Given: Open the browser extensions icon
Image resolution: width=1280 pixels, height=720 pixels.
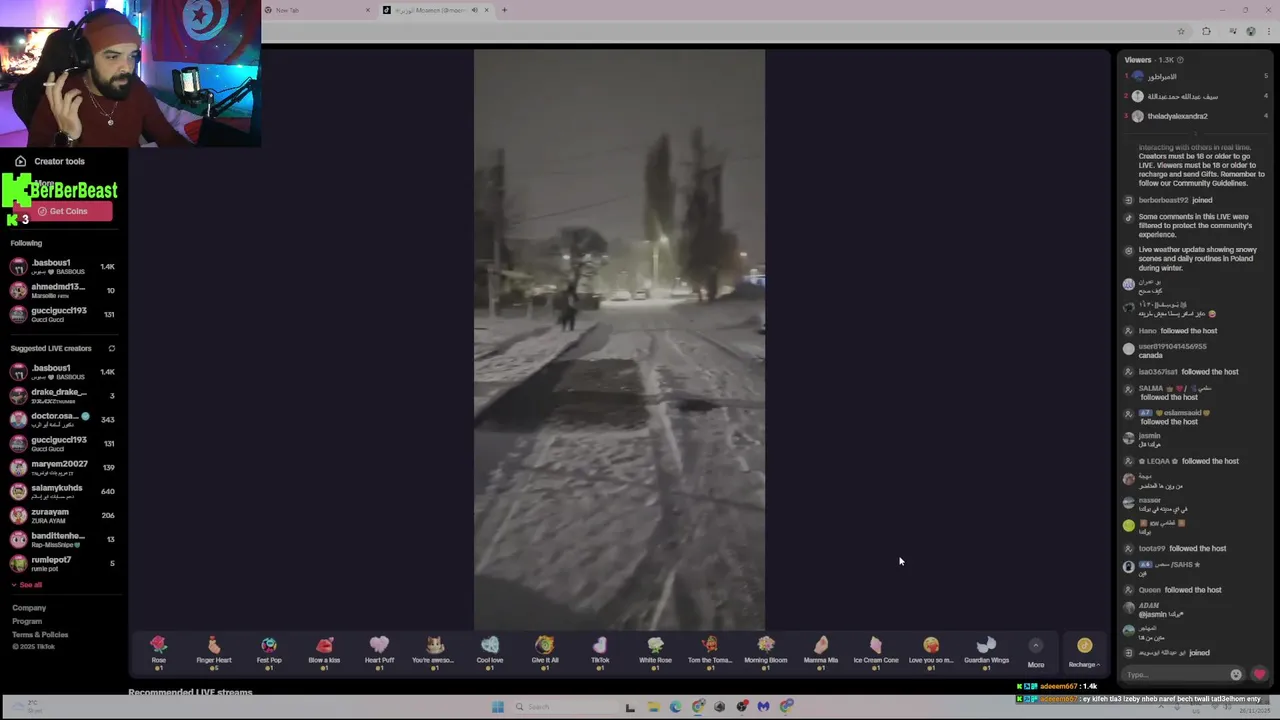Looking at the screenshot, I should [x=1206, y=31].
